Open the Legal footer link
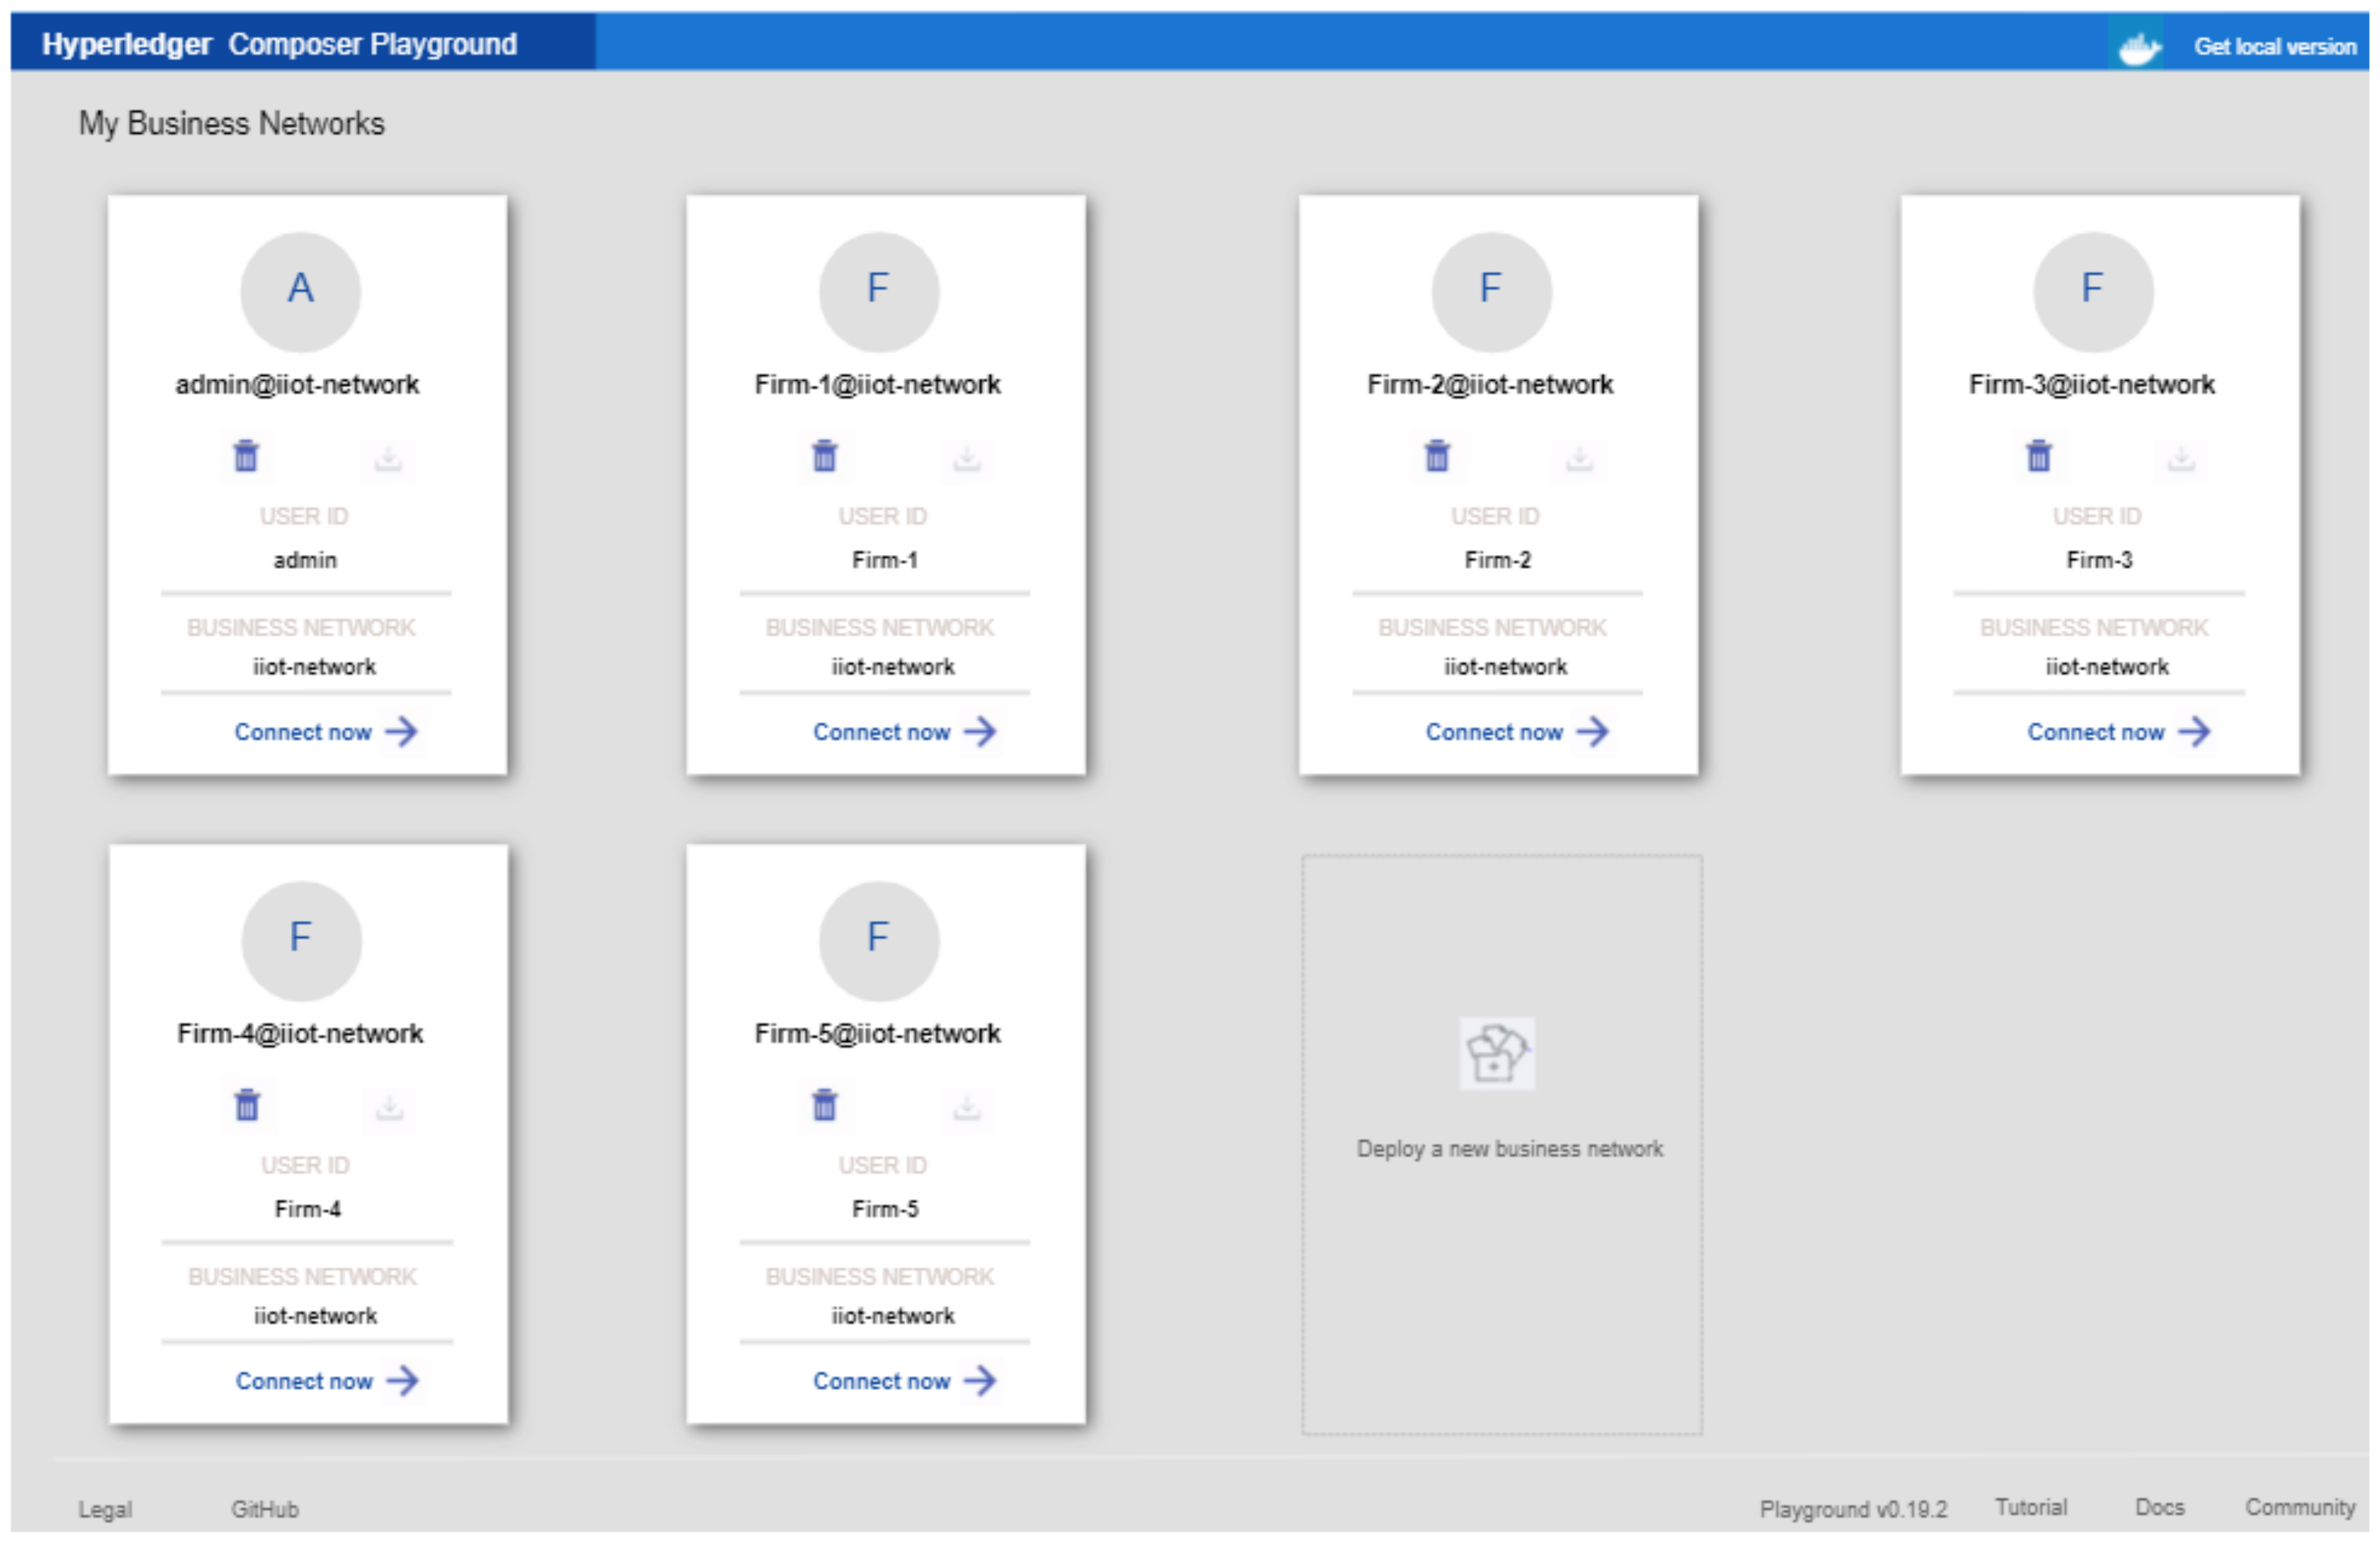The image size is (2380, 1543). pos(105,1509)
